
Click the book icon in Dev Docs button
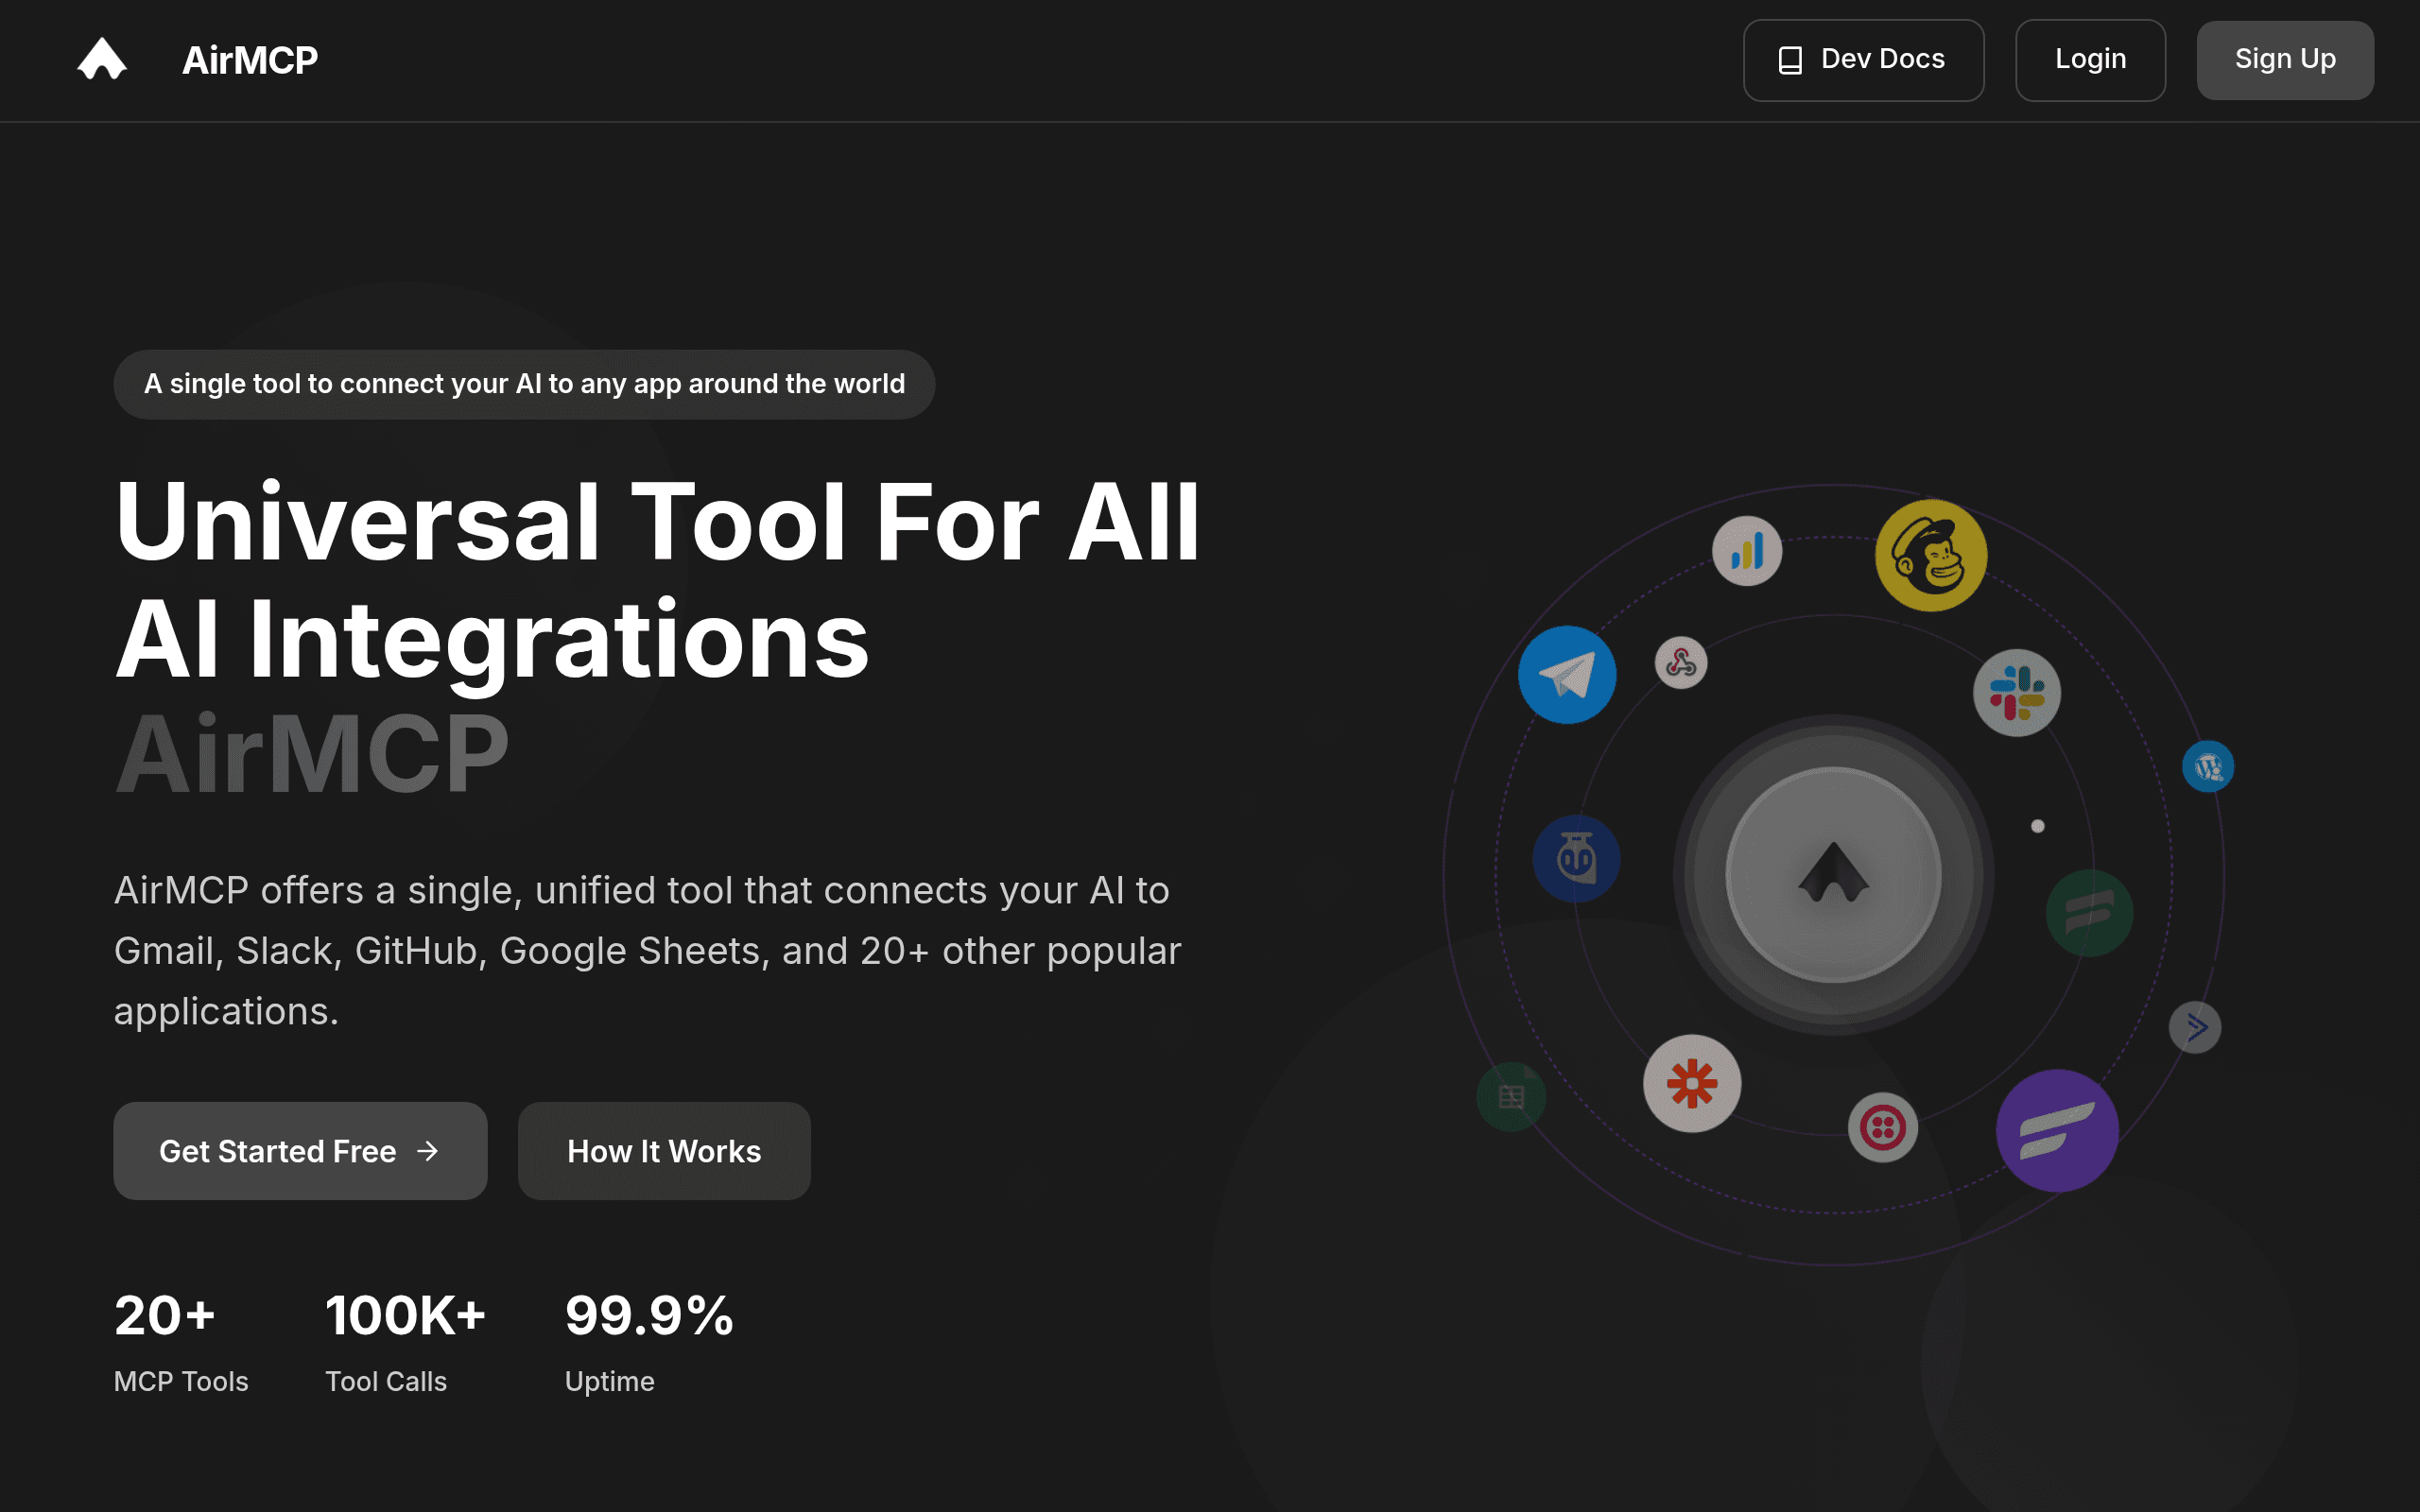[x=1790, y=60]
